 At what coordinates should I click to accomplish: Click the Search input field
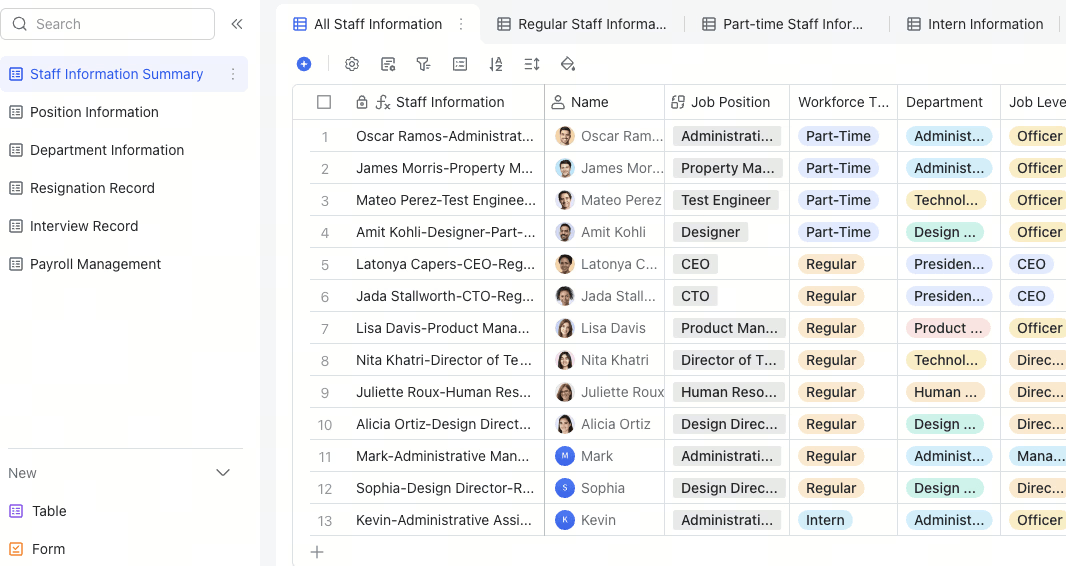107,24
